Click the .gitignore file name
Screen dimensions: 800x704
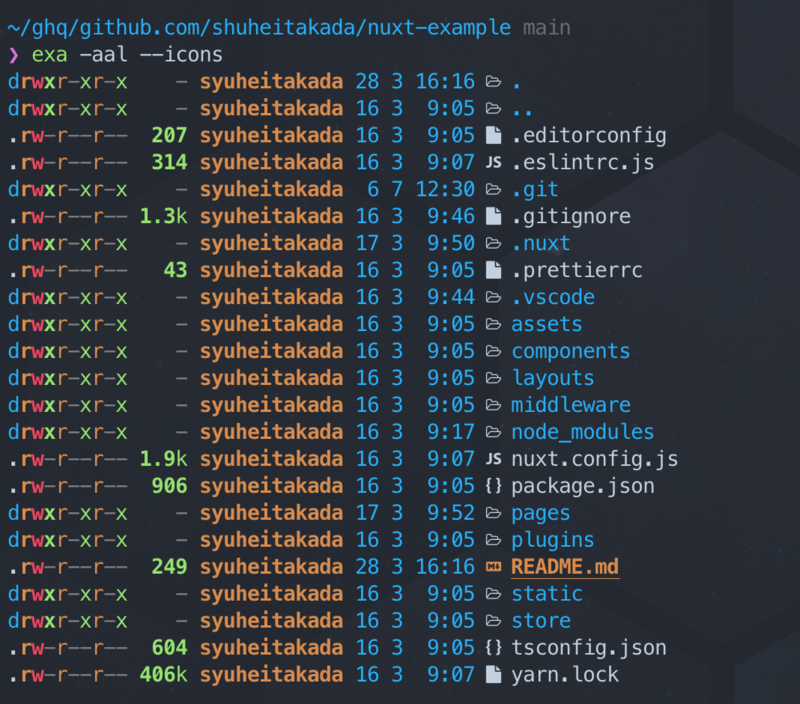(x=571, y=217)
